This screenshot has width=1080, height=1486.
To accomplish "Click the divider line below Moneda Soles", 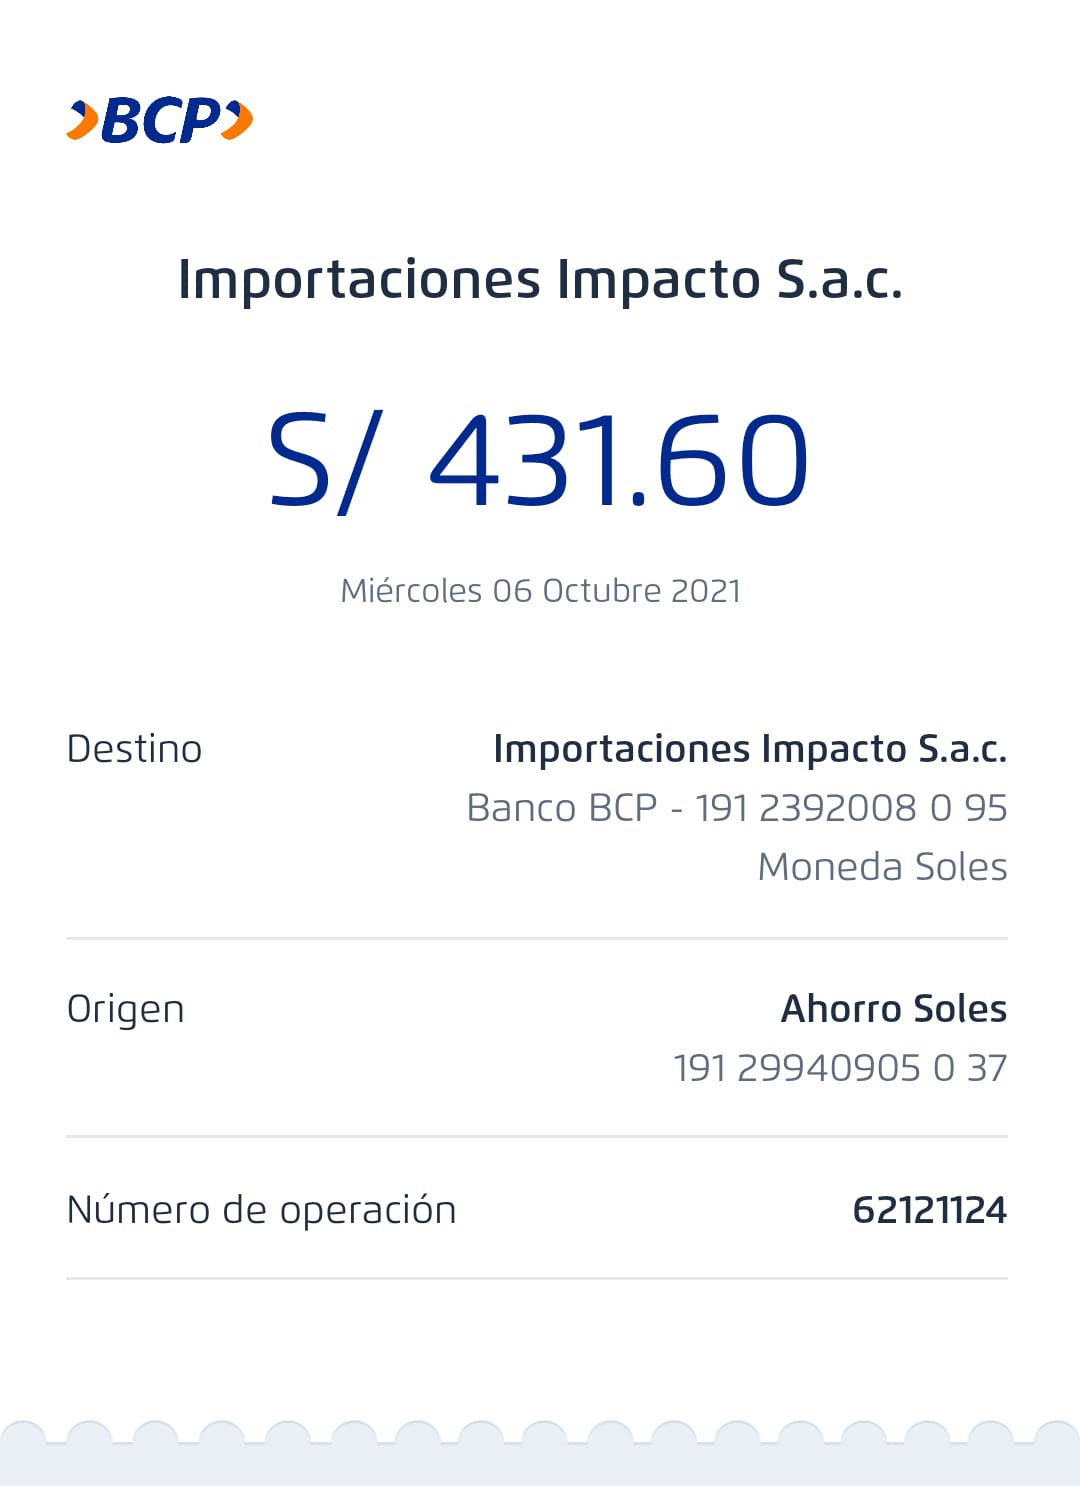I will [536, 938].
